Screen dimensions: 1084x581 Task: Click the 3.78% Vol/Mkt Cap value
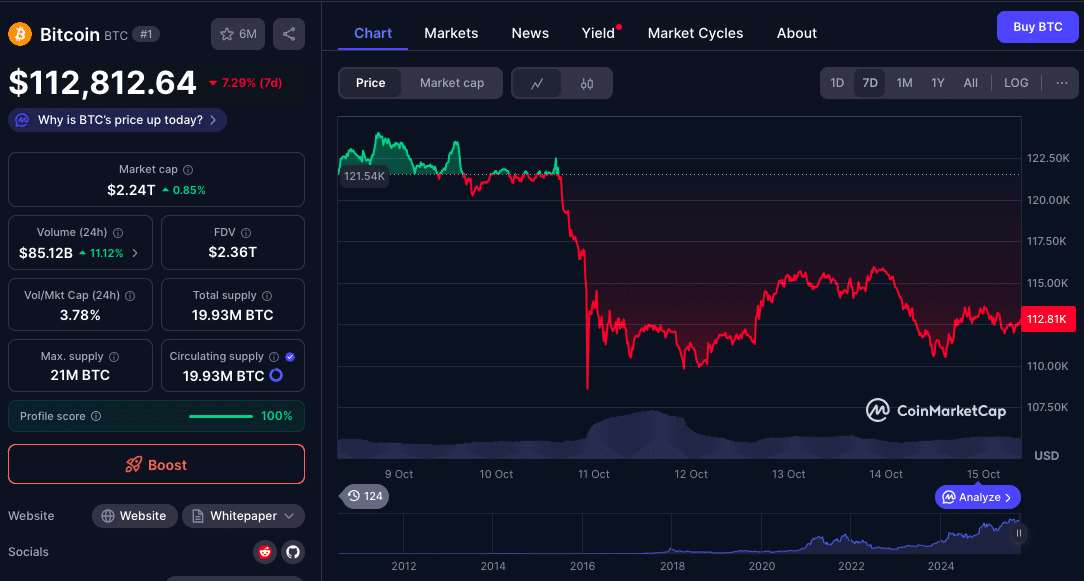pos(80,315)
